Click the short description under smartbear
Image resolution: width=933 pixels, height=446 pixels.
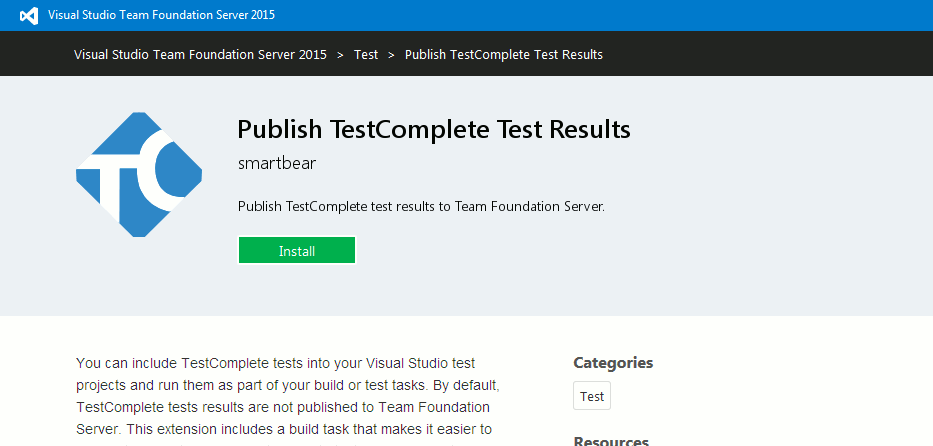coord(421,207)
